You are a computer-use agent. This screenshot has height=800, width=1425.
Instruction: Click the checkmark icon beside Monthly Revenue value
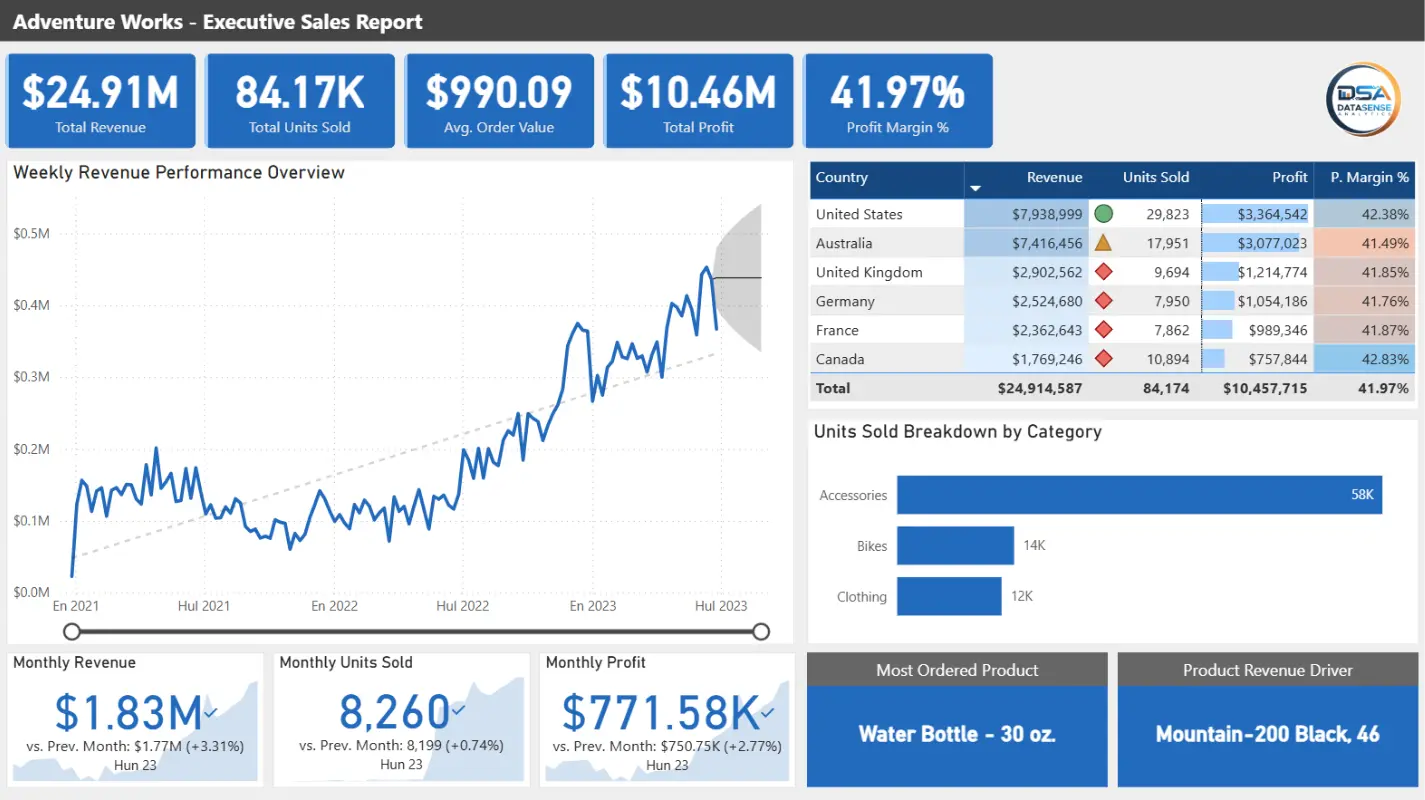pos(210,712)
